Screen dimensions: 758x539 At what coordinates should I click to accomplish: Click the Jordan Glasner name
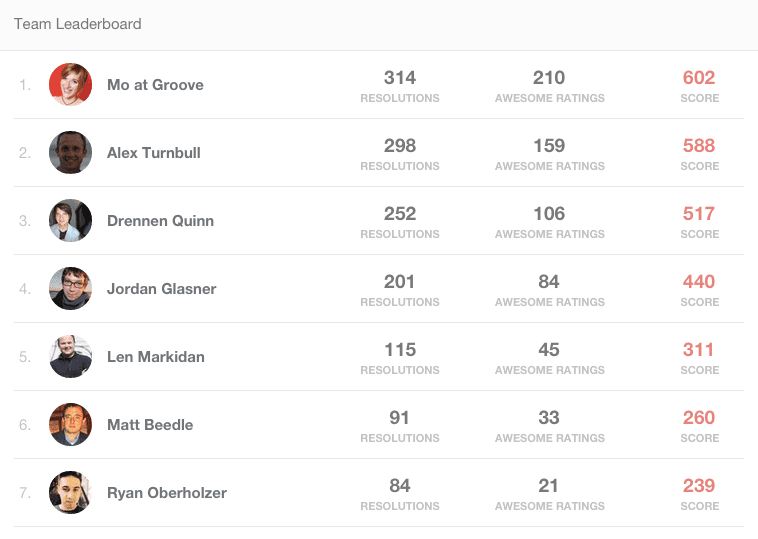(x=162, y=289)
